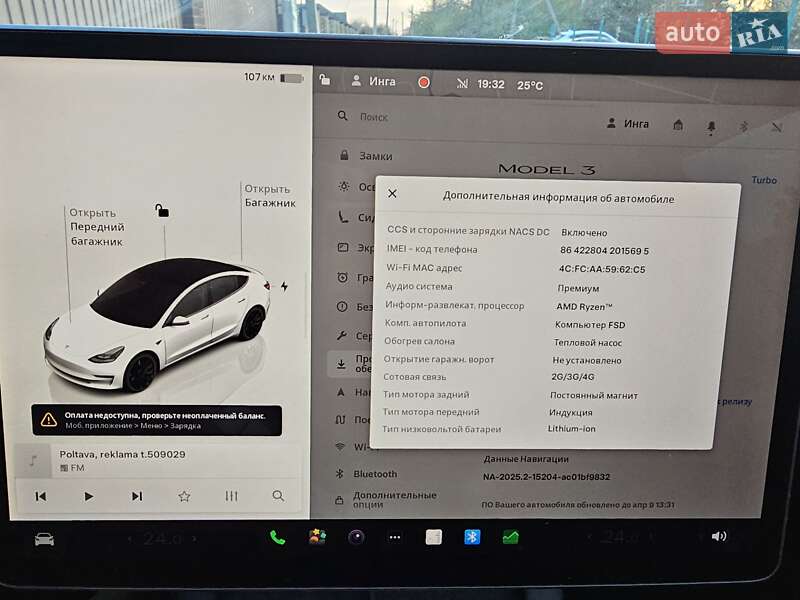Skip to next track

pyautogui.click(x=137, y=496)
